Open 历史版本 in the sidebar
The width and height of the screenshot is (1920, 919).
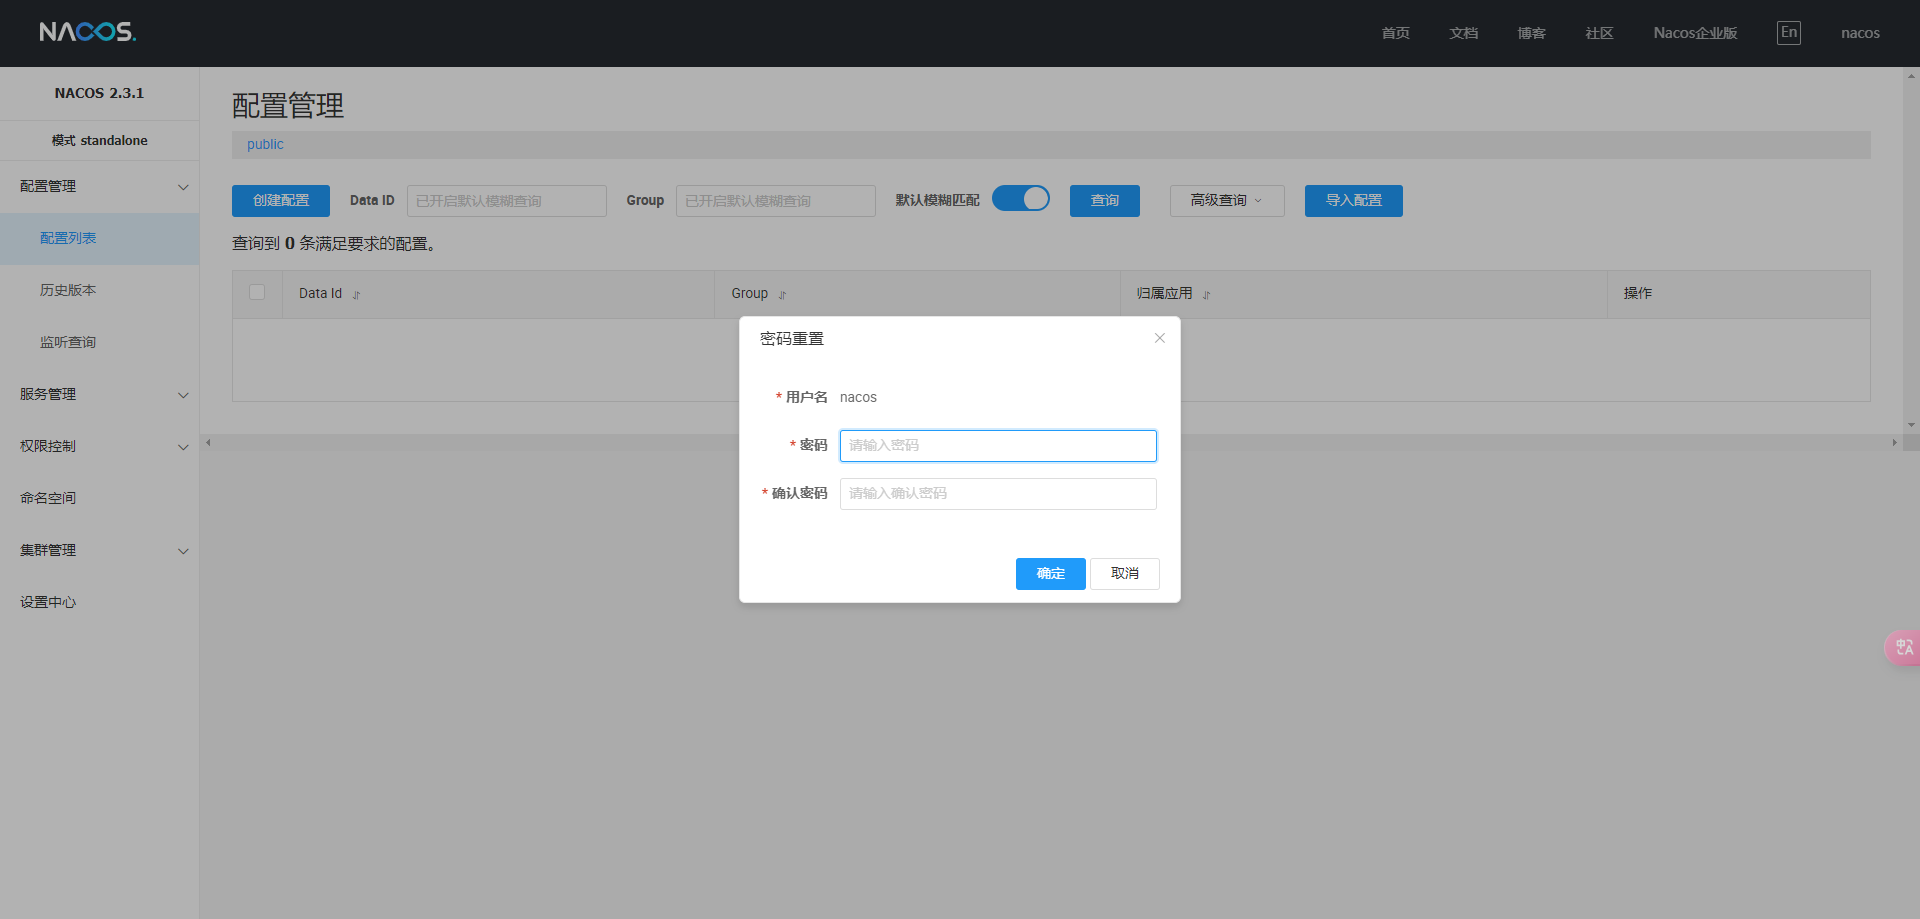[x=68, y=291]
